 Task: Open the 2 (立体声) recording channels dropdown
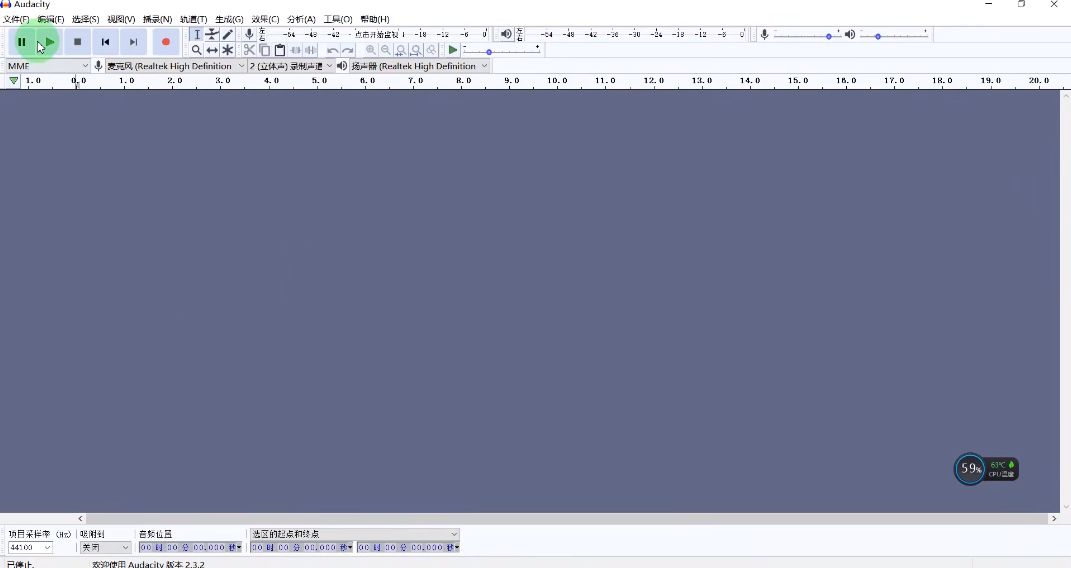tap(290, 66)
